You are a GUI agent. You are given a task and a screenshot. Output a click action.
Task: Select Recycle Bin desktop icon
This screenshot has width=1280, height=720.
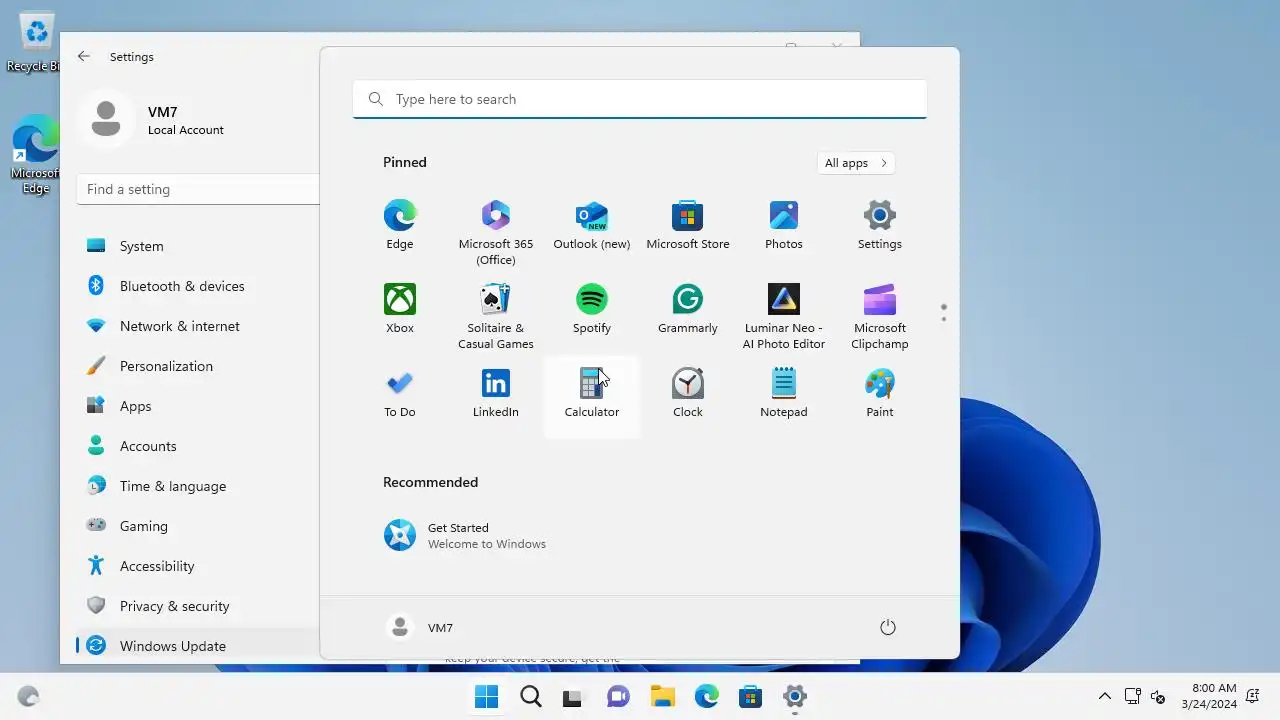click(33, 42)
